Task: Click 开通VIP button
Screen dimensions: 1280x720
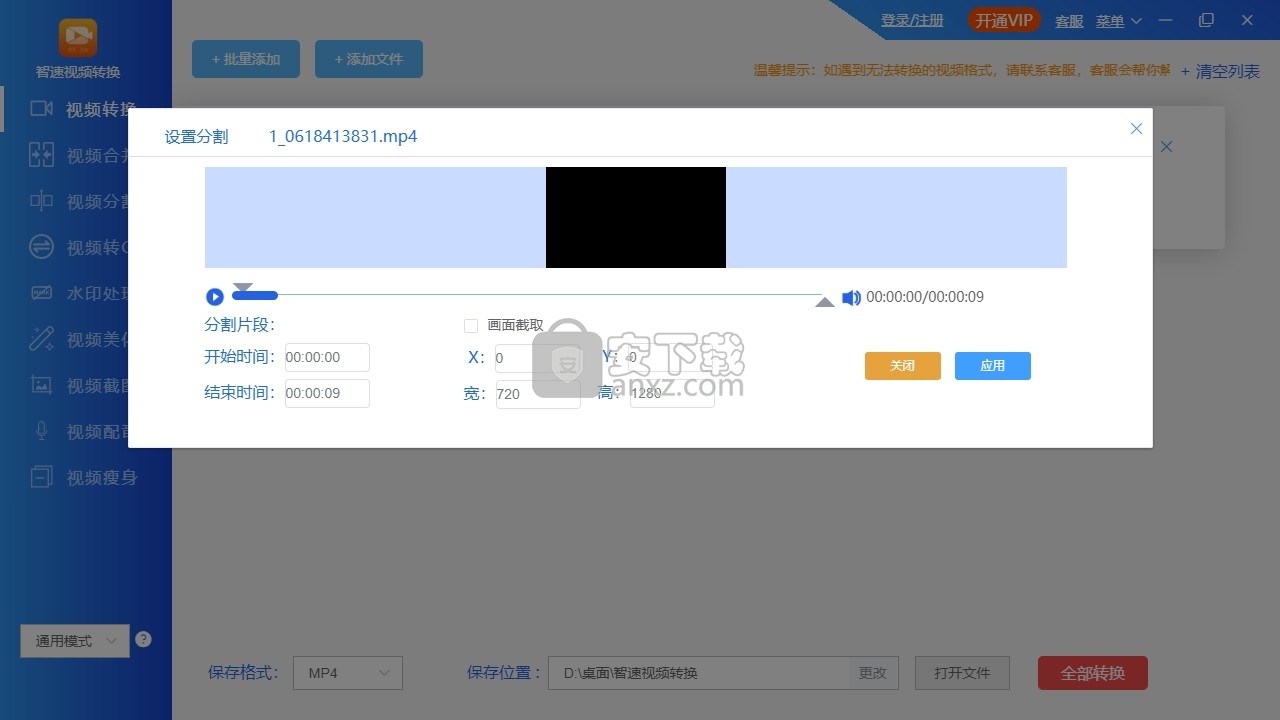Action: [x=1004, y=21]
